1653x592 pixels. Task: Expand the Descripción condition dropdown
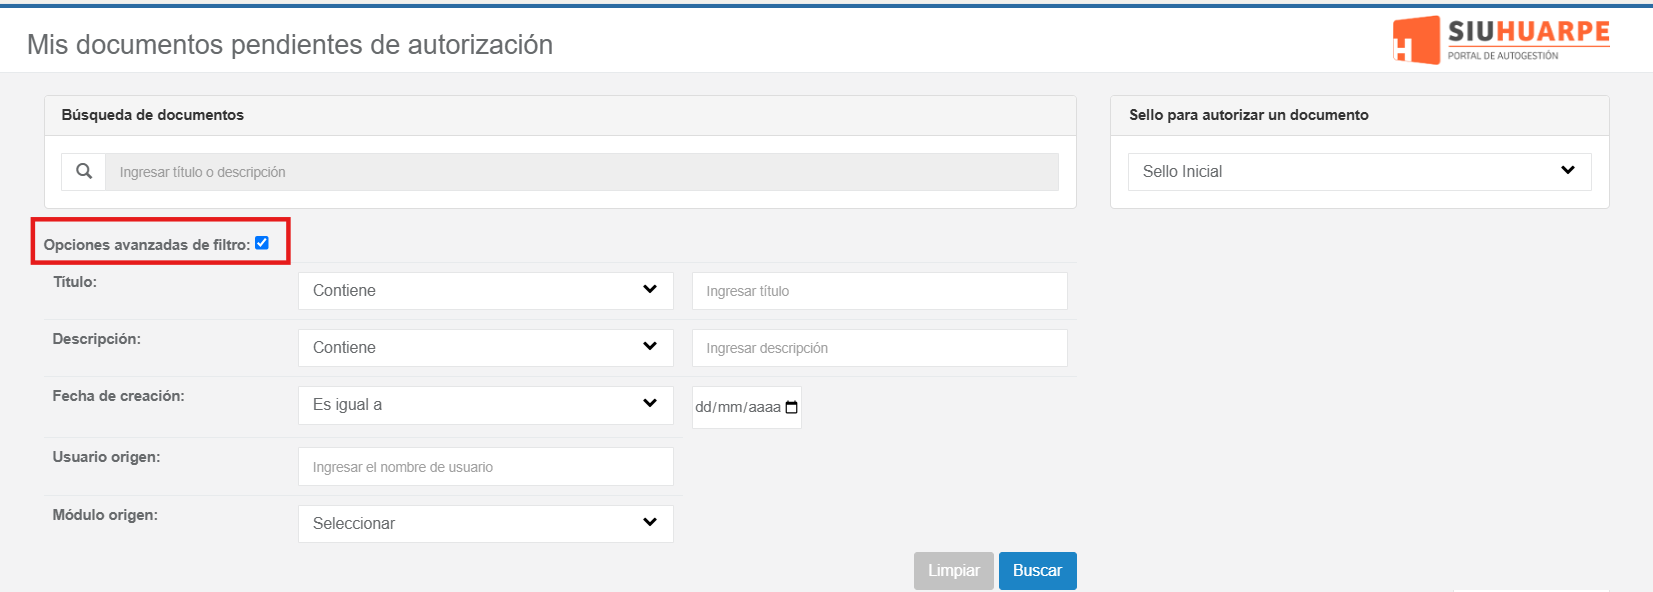485,348
